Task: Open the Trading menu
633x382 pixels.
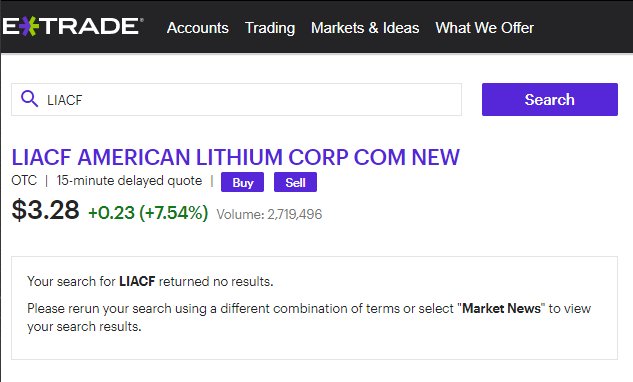Action: tap(270, 28)
